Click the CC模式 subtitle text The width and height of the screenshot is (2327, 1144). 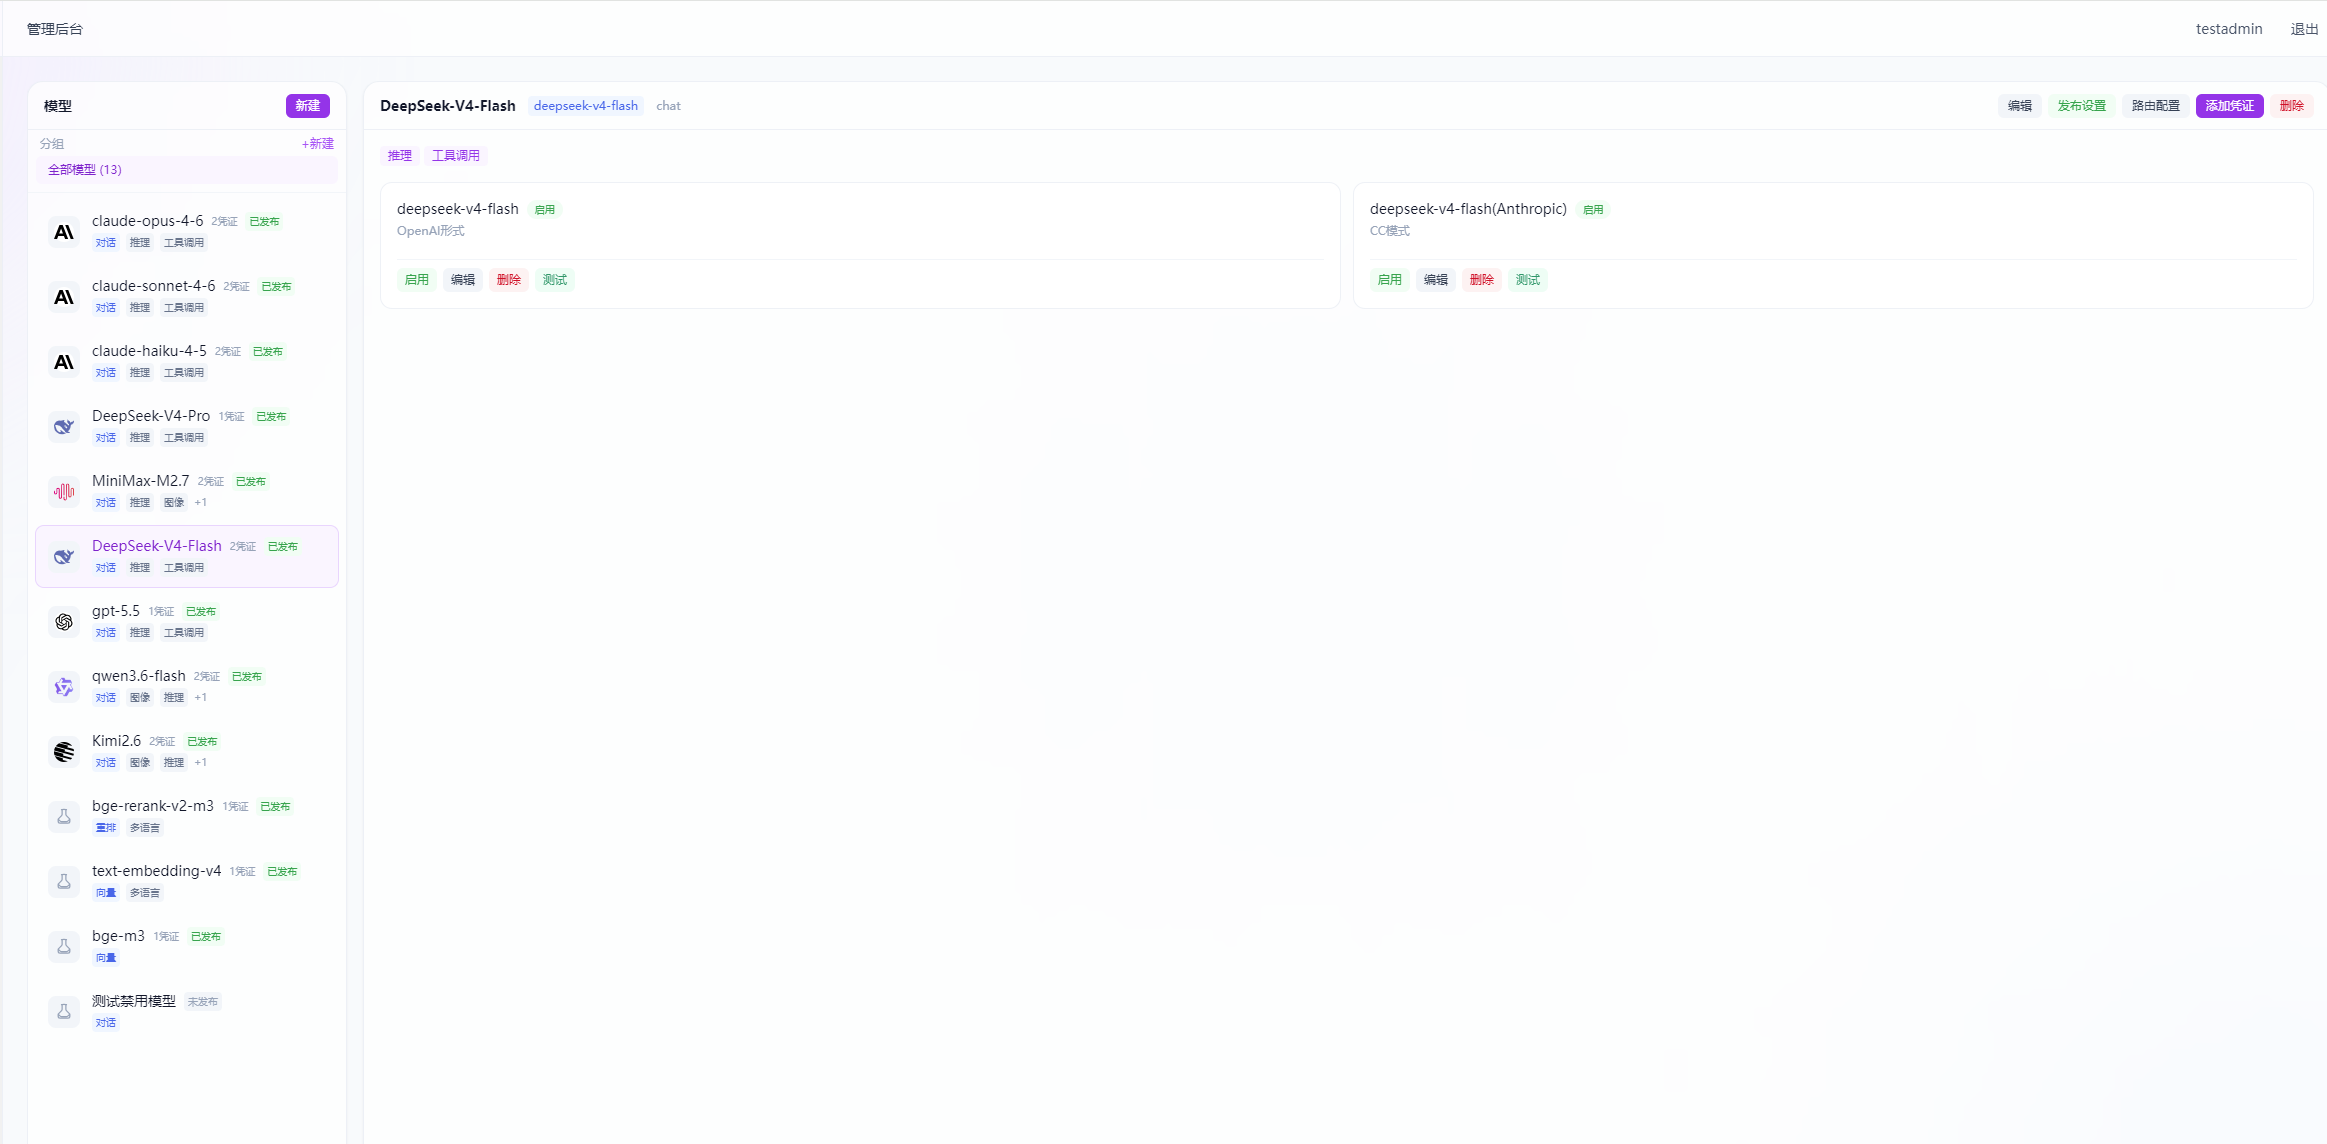coord(1390,231)
